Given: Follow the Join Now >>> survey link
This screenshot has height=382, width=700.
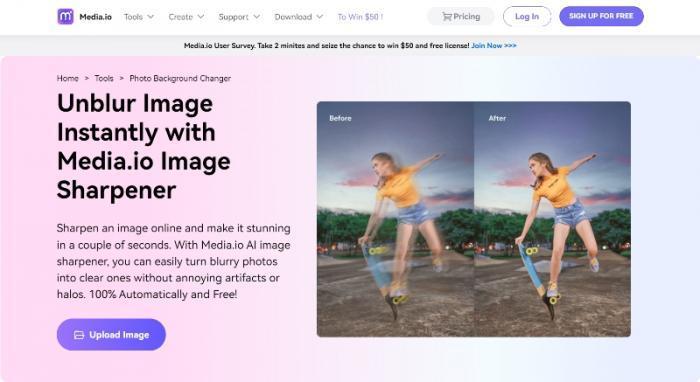Looking at the screenshot, I should tap(494, 46).
